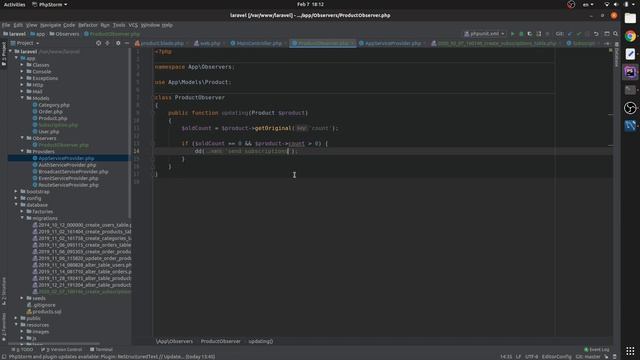The width and height of the screenshot is (640, 360).
Task: Click the UTF-8 encoding status item
Action: click(531, 357)
